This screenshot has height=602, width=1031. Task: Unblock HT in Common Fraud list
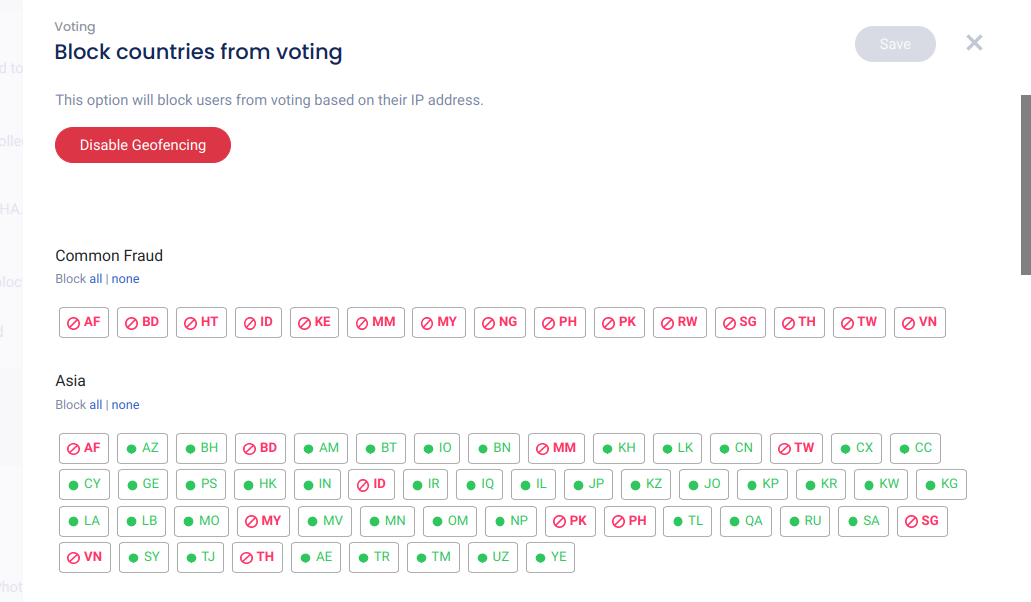(201, 322)
